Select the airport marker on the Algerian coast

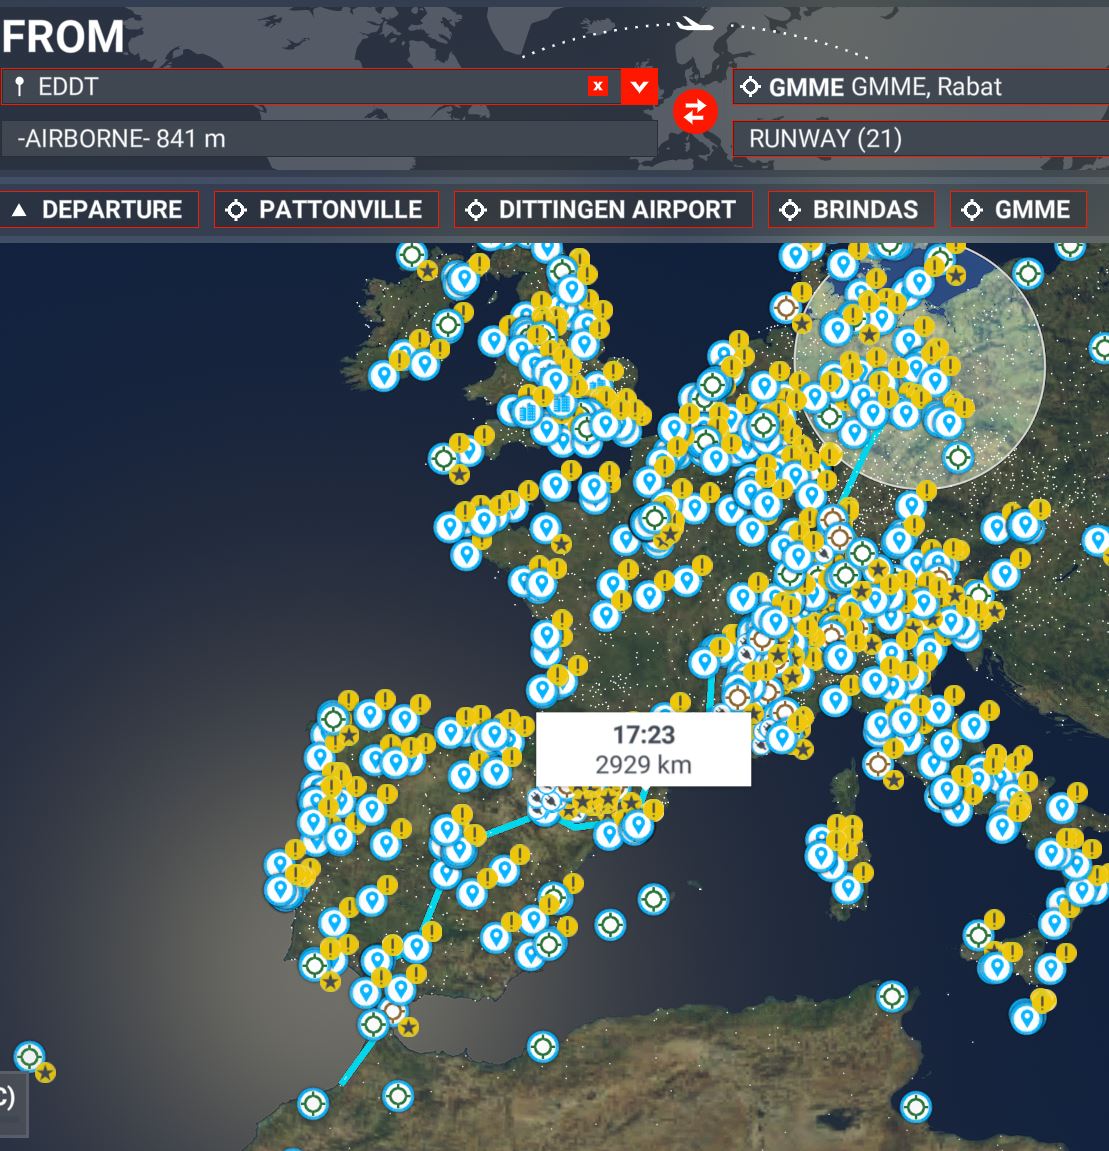click(542, 1047)
